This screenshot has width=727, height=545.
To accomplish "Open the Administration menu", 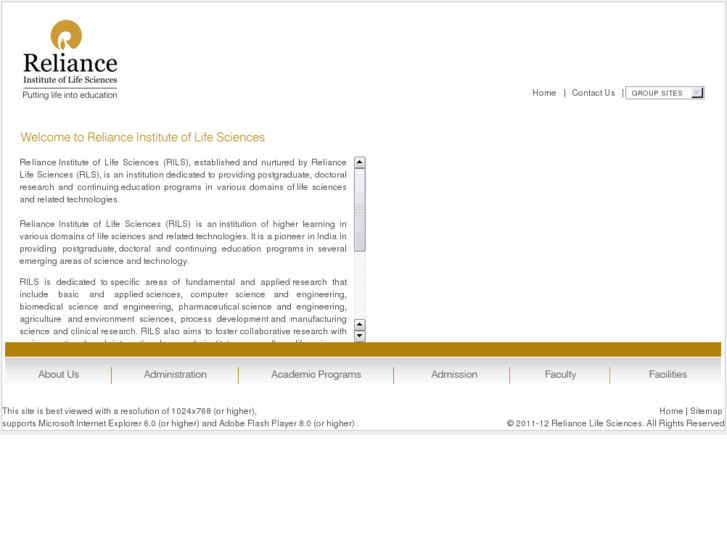I will pyautogui.click(x=175, y=374).
